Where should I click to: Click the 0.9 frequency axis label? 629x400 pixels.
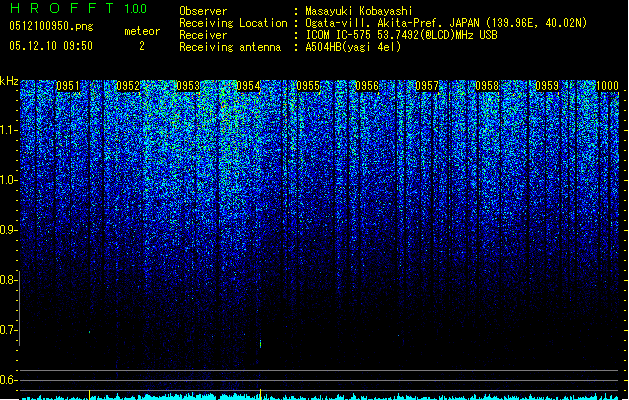8,230
